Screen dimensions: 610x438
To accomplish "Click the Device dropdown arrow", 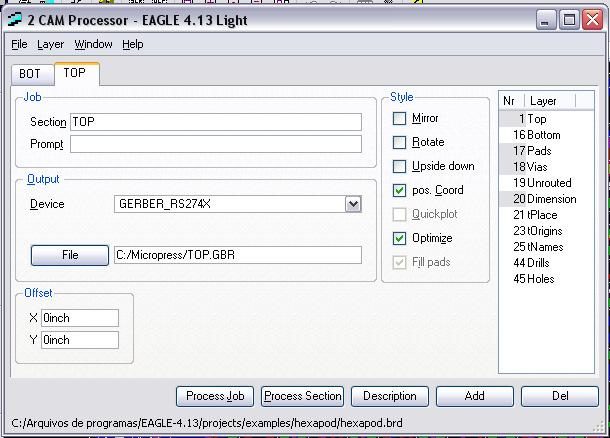I will tap(353, 204).
